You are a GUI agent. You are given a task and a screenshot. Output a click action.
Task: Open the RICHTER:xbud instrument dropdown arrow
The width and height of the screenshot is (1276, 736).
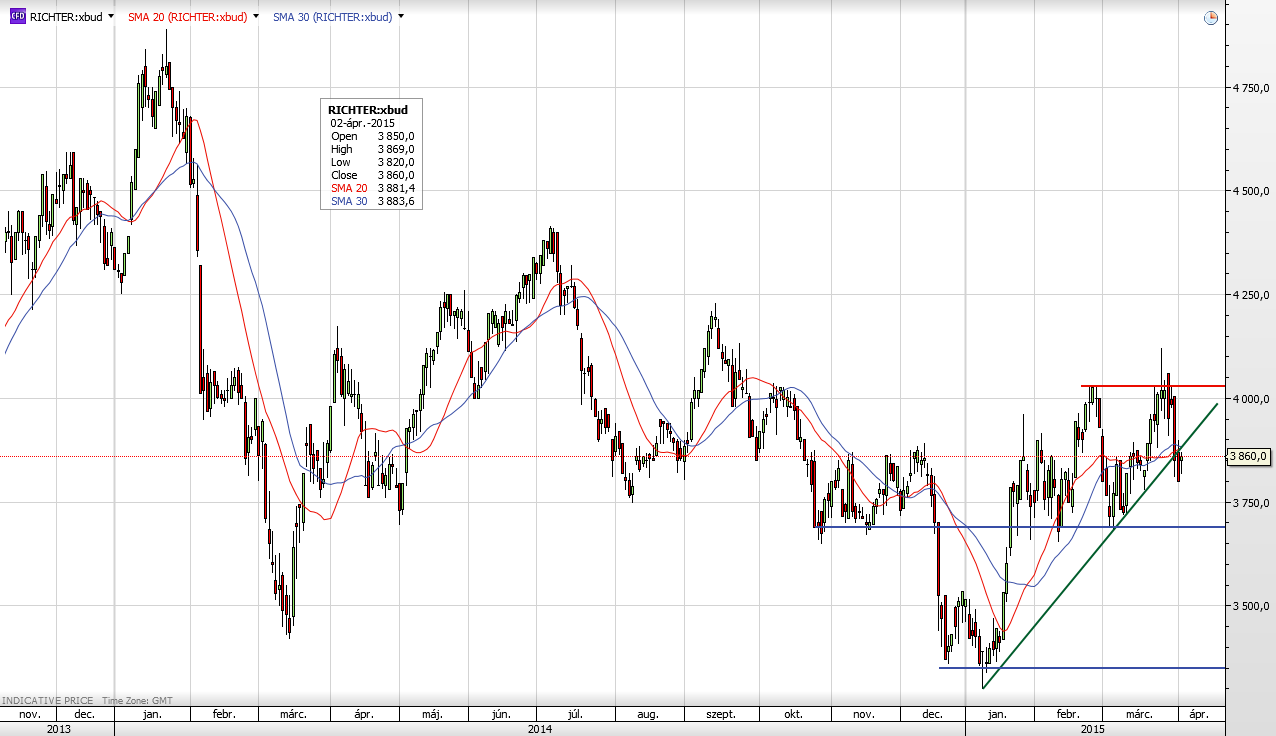tap(110, 16)
